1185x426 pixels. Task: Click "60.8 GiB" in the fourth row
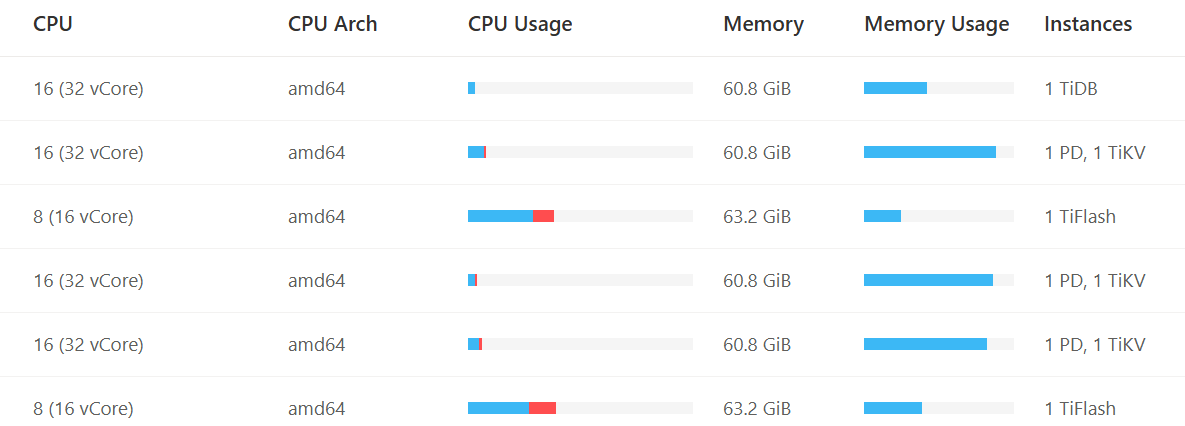coord(757,281)
